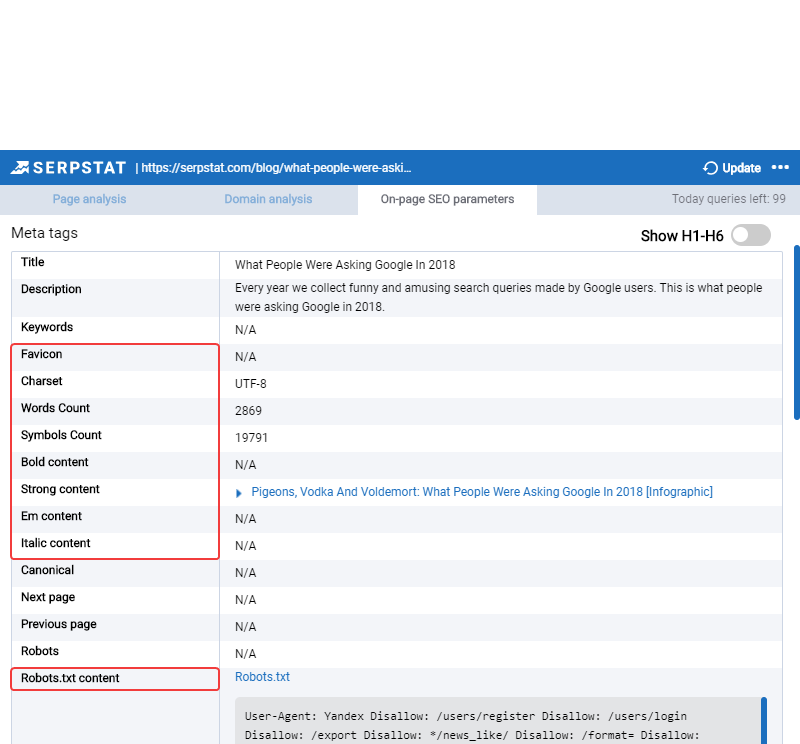Click the 'Meta tags' heading
Screen dimensions: 800x744
click(x=44, y=233)
